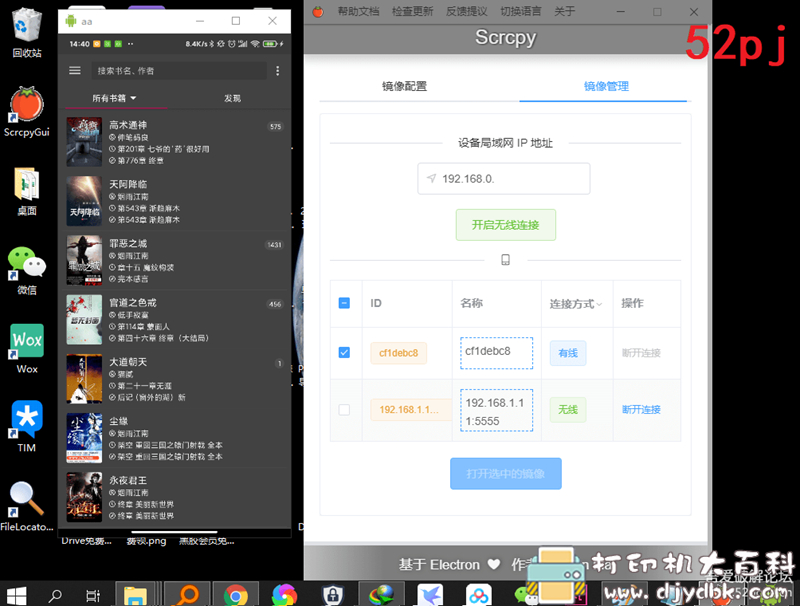Click the orange 192.168.1.1... ID tag
The image size is (800, 606).
click(x=409, y=410)
